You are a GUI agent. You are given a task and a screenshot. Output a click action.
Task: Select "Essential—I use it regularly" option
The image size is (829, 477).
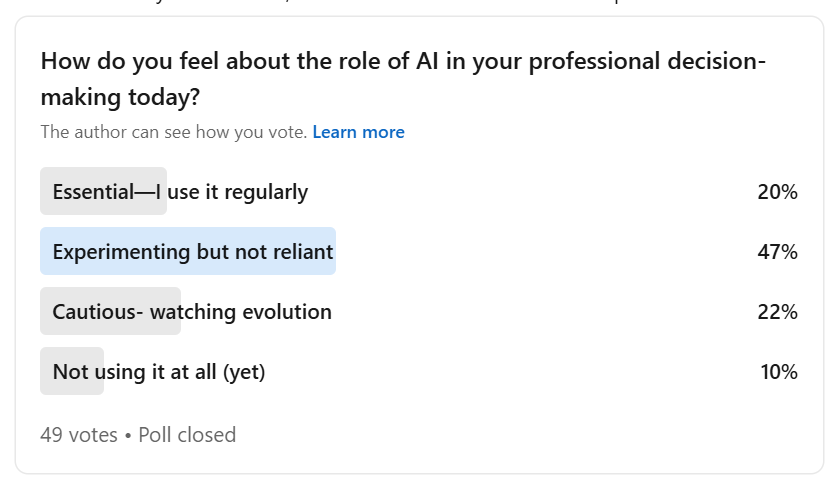(x=180, y=192)
